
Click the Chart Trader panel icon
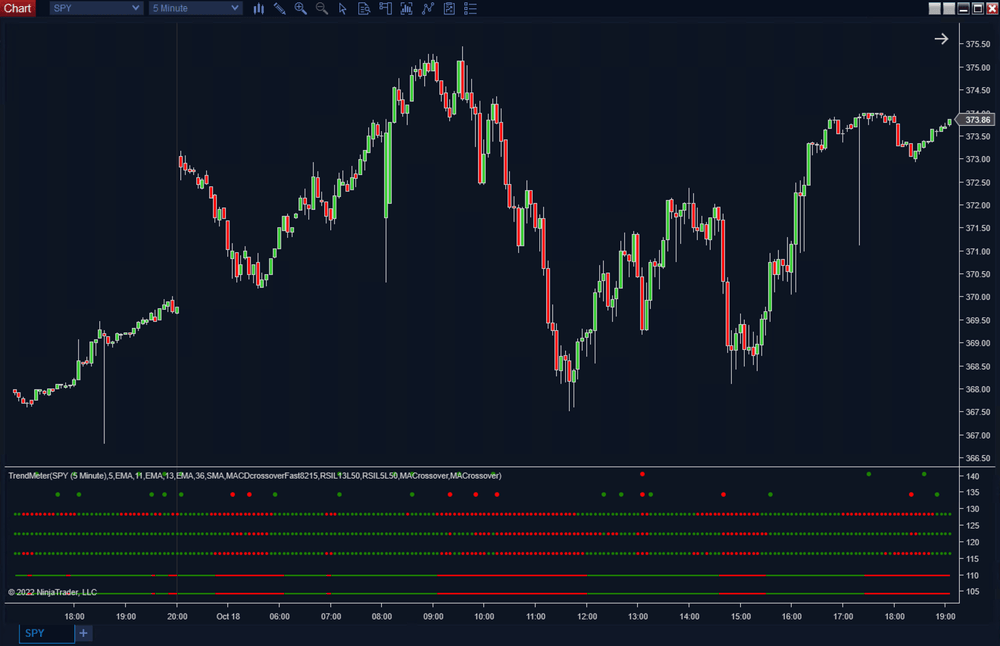click(x=385, y=8)
